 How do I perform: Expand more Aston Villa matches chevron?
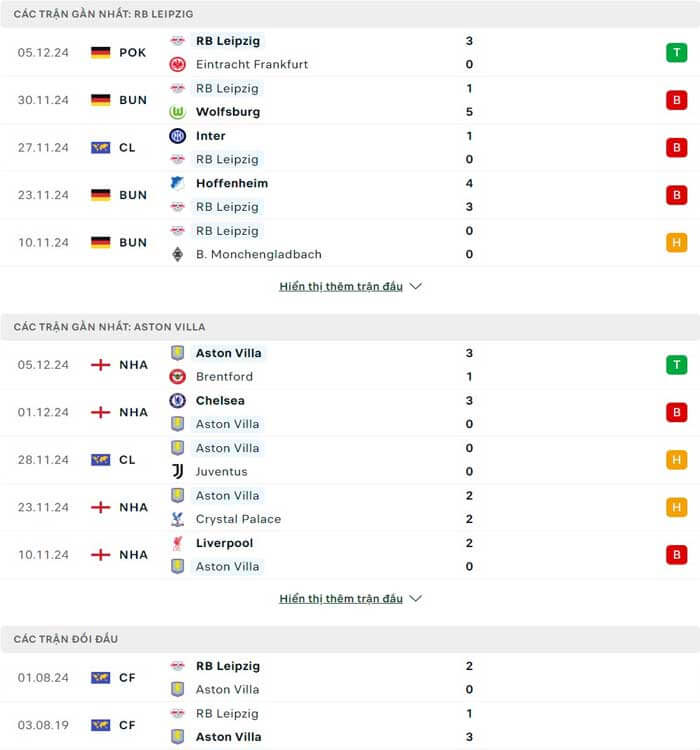click(x=416, y=599)
